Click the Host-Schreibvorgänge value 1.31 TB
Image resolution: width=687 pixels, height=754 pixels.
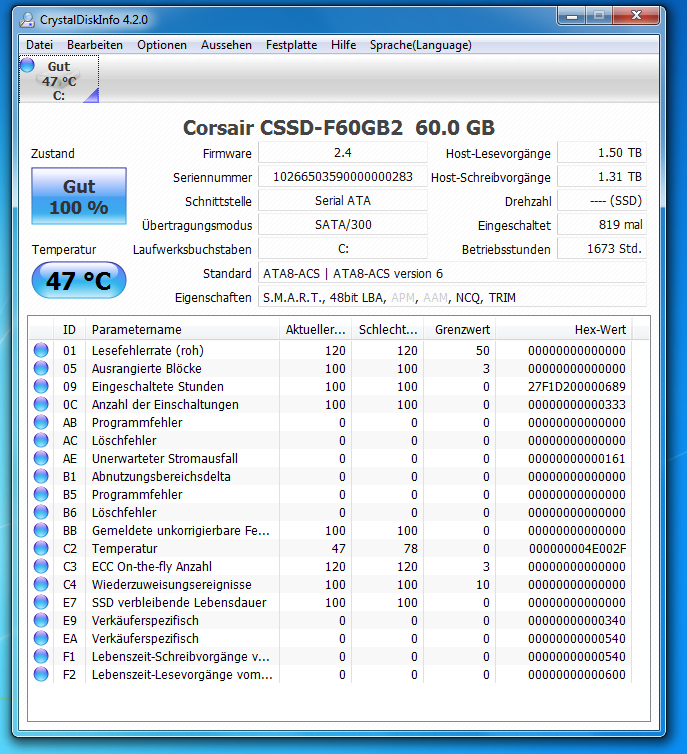[602, 177]
